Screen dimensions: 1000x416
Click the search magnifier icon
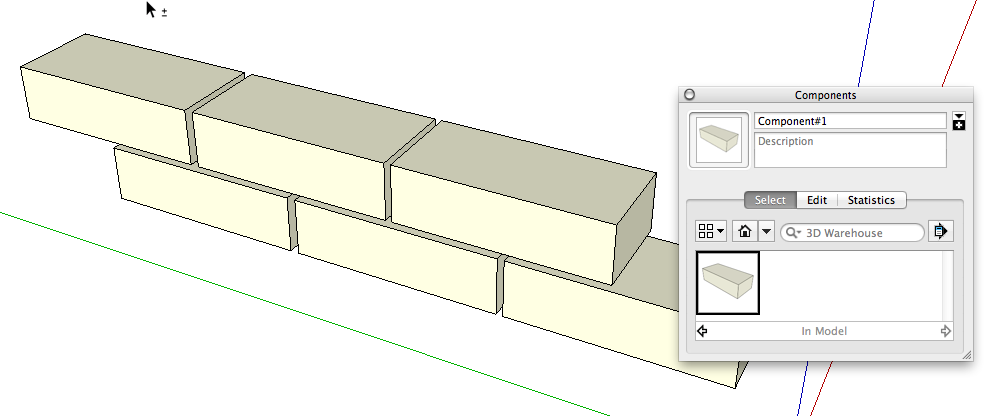[x=791, y=232]
